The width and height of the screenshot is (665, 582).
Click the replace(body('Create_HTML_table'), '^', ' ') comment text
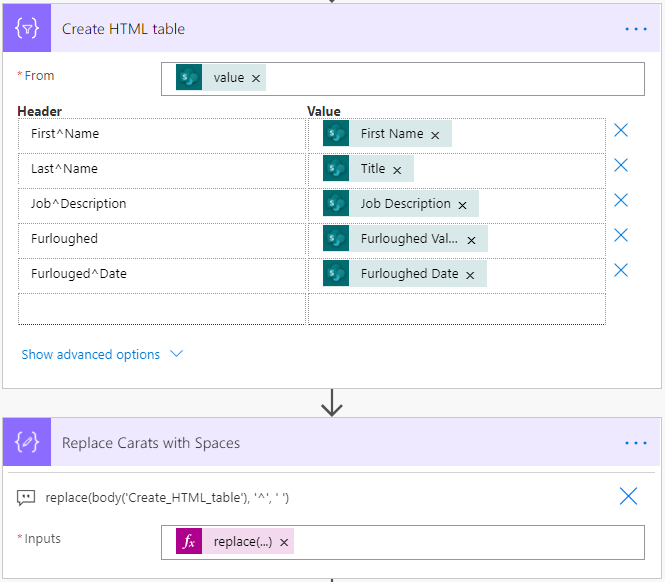[x=167, y=498]
